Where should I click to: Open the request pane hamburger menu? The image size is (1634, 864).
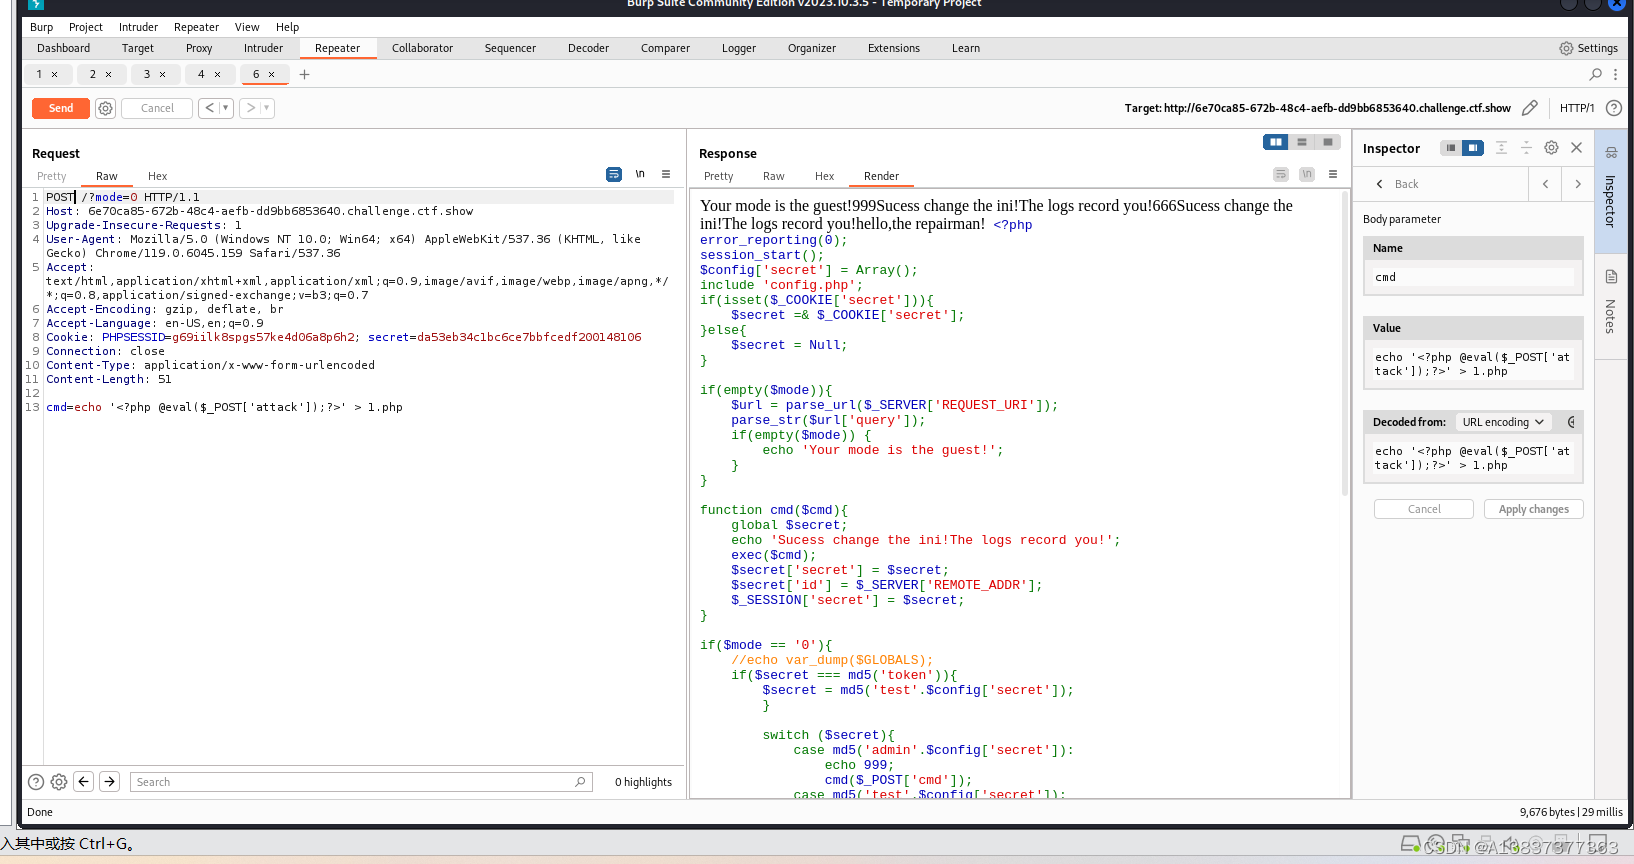coord(666,174)
